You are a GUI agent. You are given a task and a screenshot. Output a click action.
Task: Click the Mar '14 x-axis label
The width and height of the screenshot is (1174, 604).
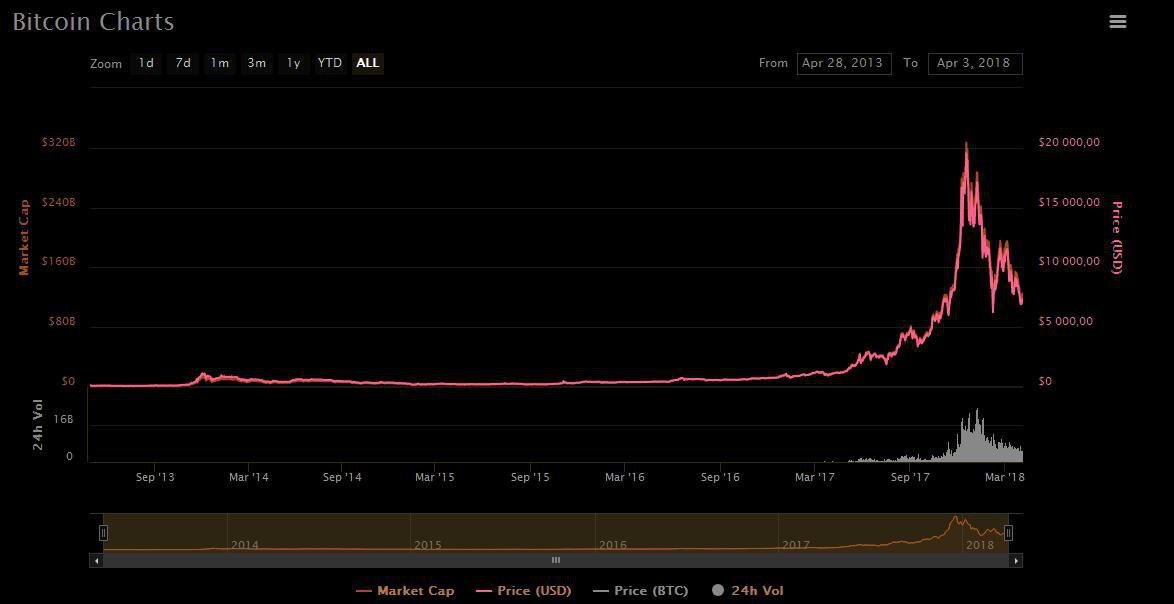(249, 477)
